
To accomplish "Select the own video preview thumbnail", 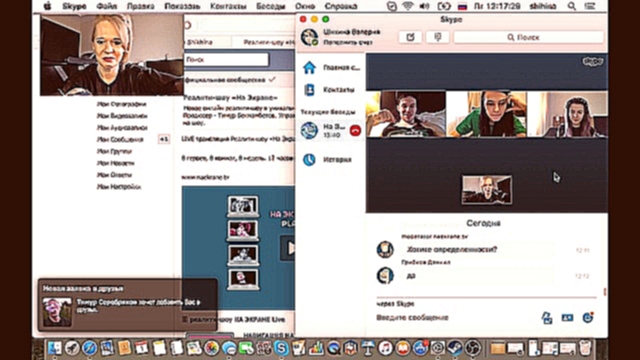I will [487, 190].
